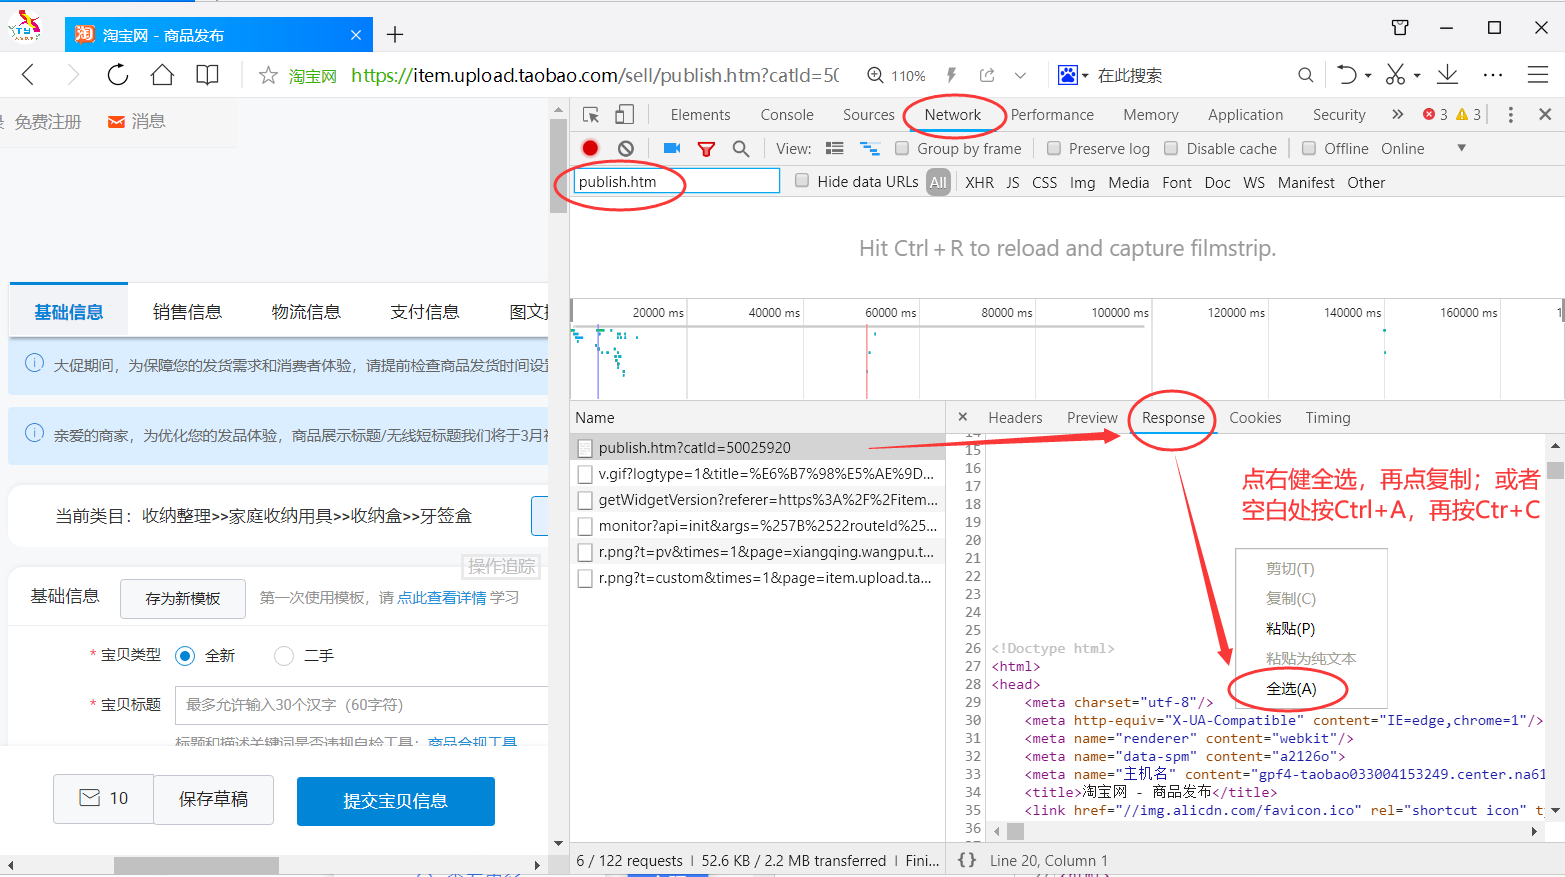Toggle the device toolbar icon
Screen dimensions: 1565x877
(x=625, y=114)
